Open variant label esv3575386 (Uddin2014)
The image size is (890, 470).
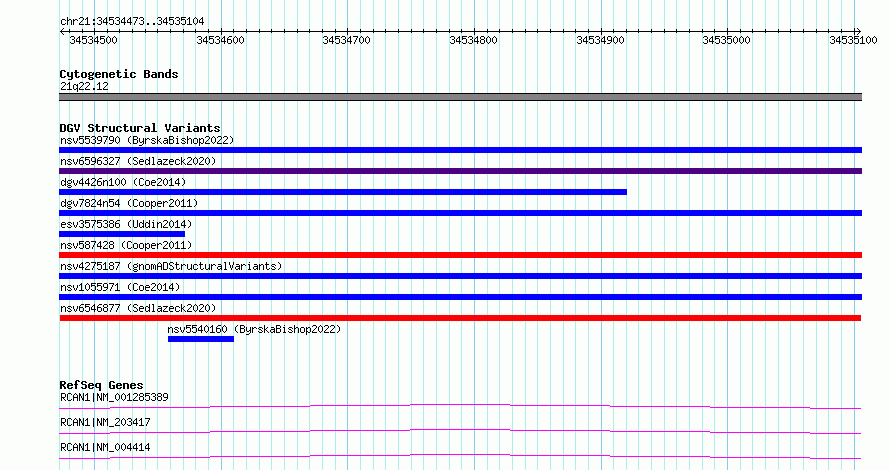126,224
